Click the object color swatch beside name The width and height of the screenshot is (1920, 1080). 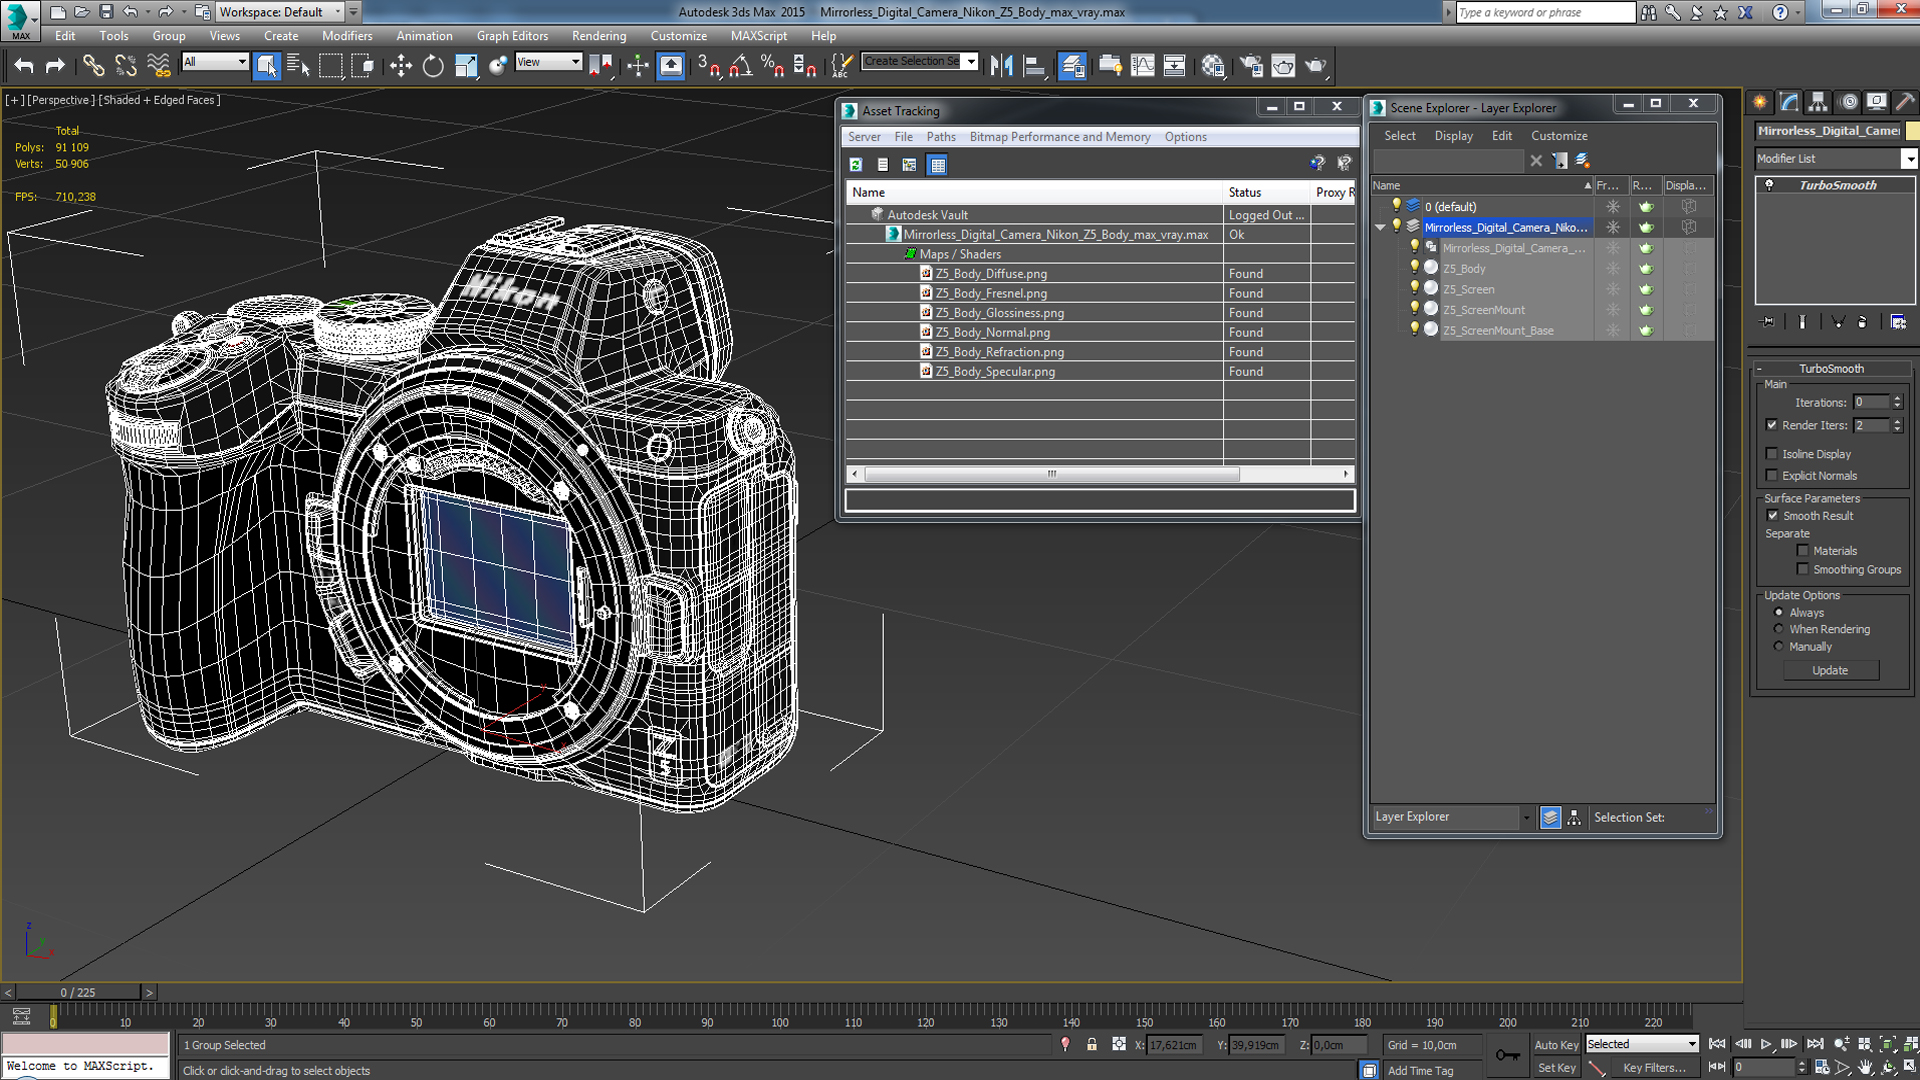pos(1912,131)
